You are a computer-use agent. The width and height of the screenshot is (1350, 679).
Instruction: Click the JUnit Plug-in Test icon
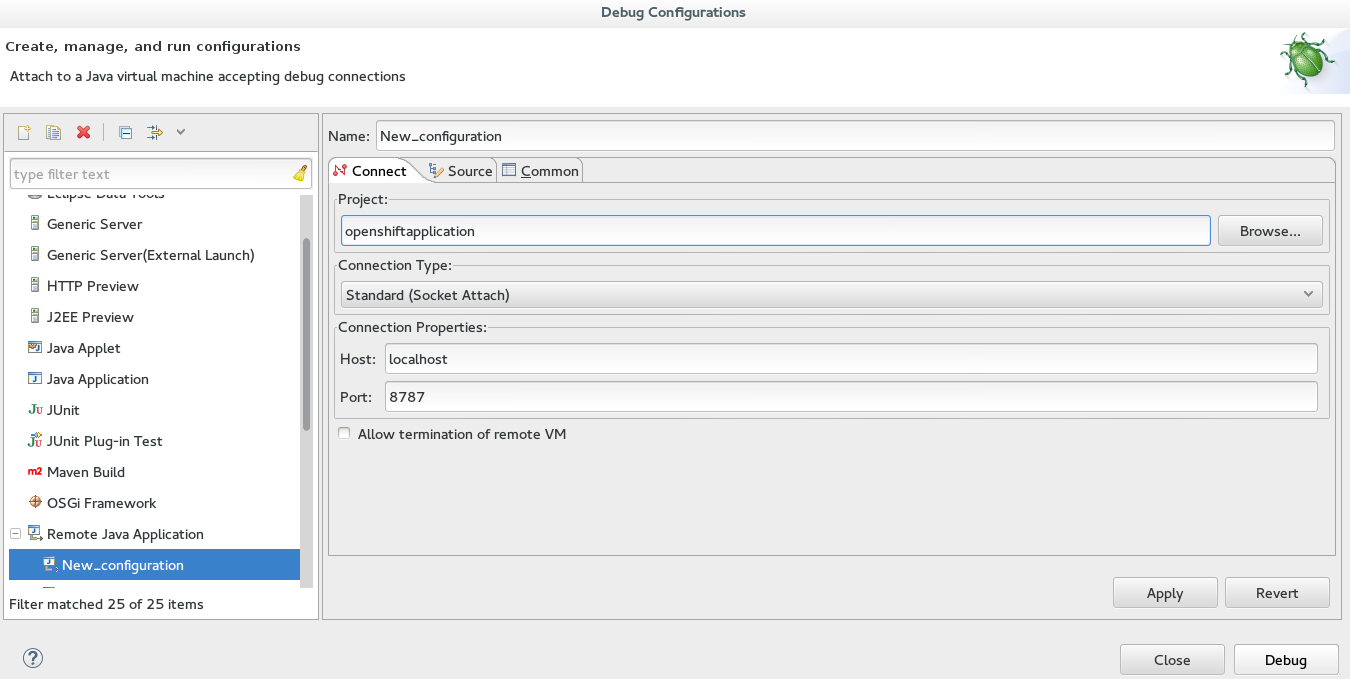35,441
